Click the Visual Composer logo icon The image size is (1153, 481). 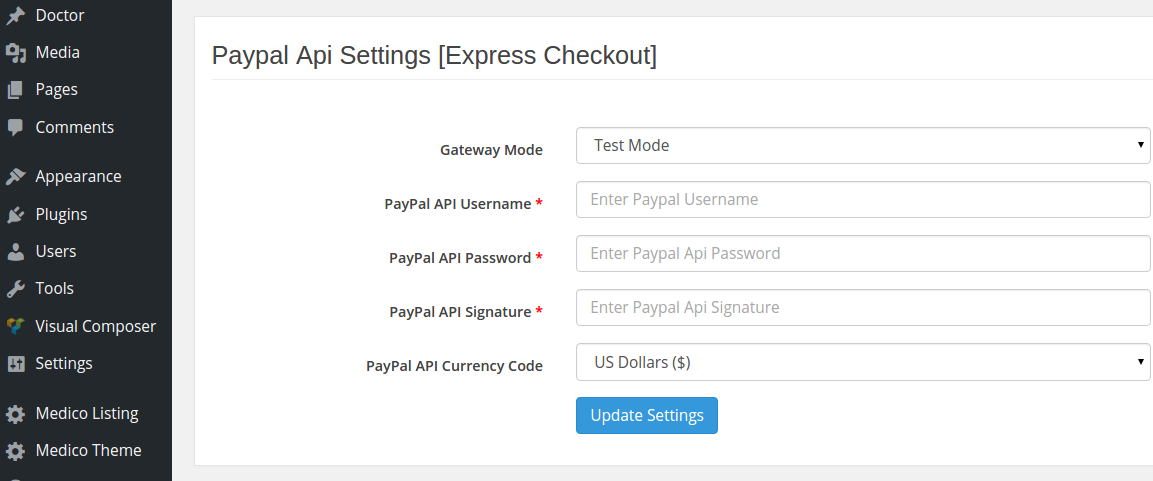15,327
